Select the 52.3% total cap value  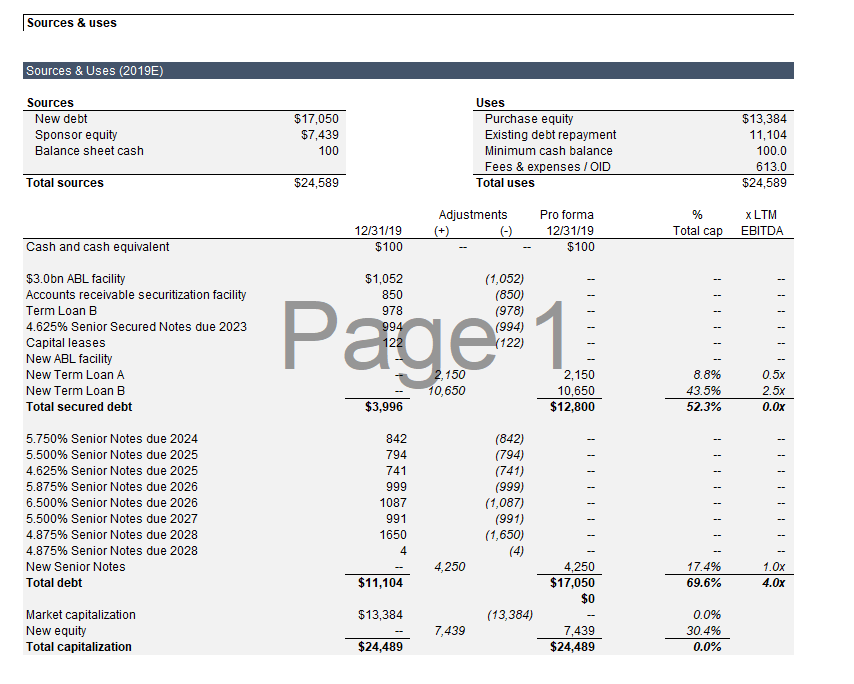704,407
